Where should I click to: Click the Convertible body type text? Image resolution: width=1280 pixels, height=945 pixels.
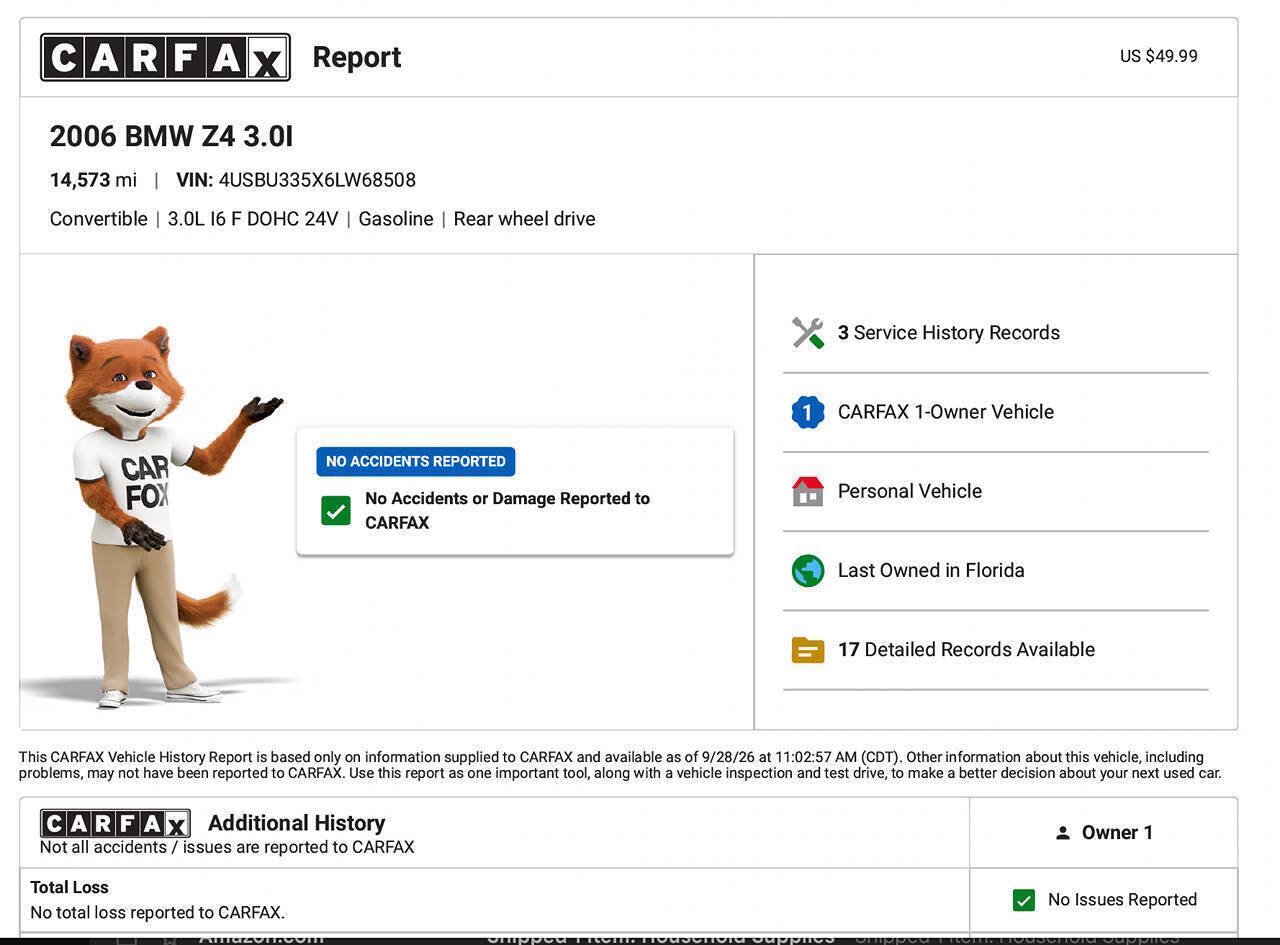click(x=99, y=219)
